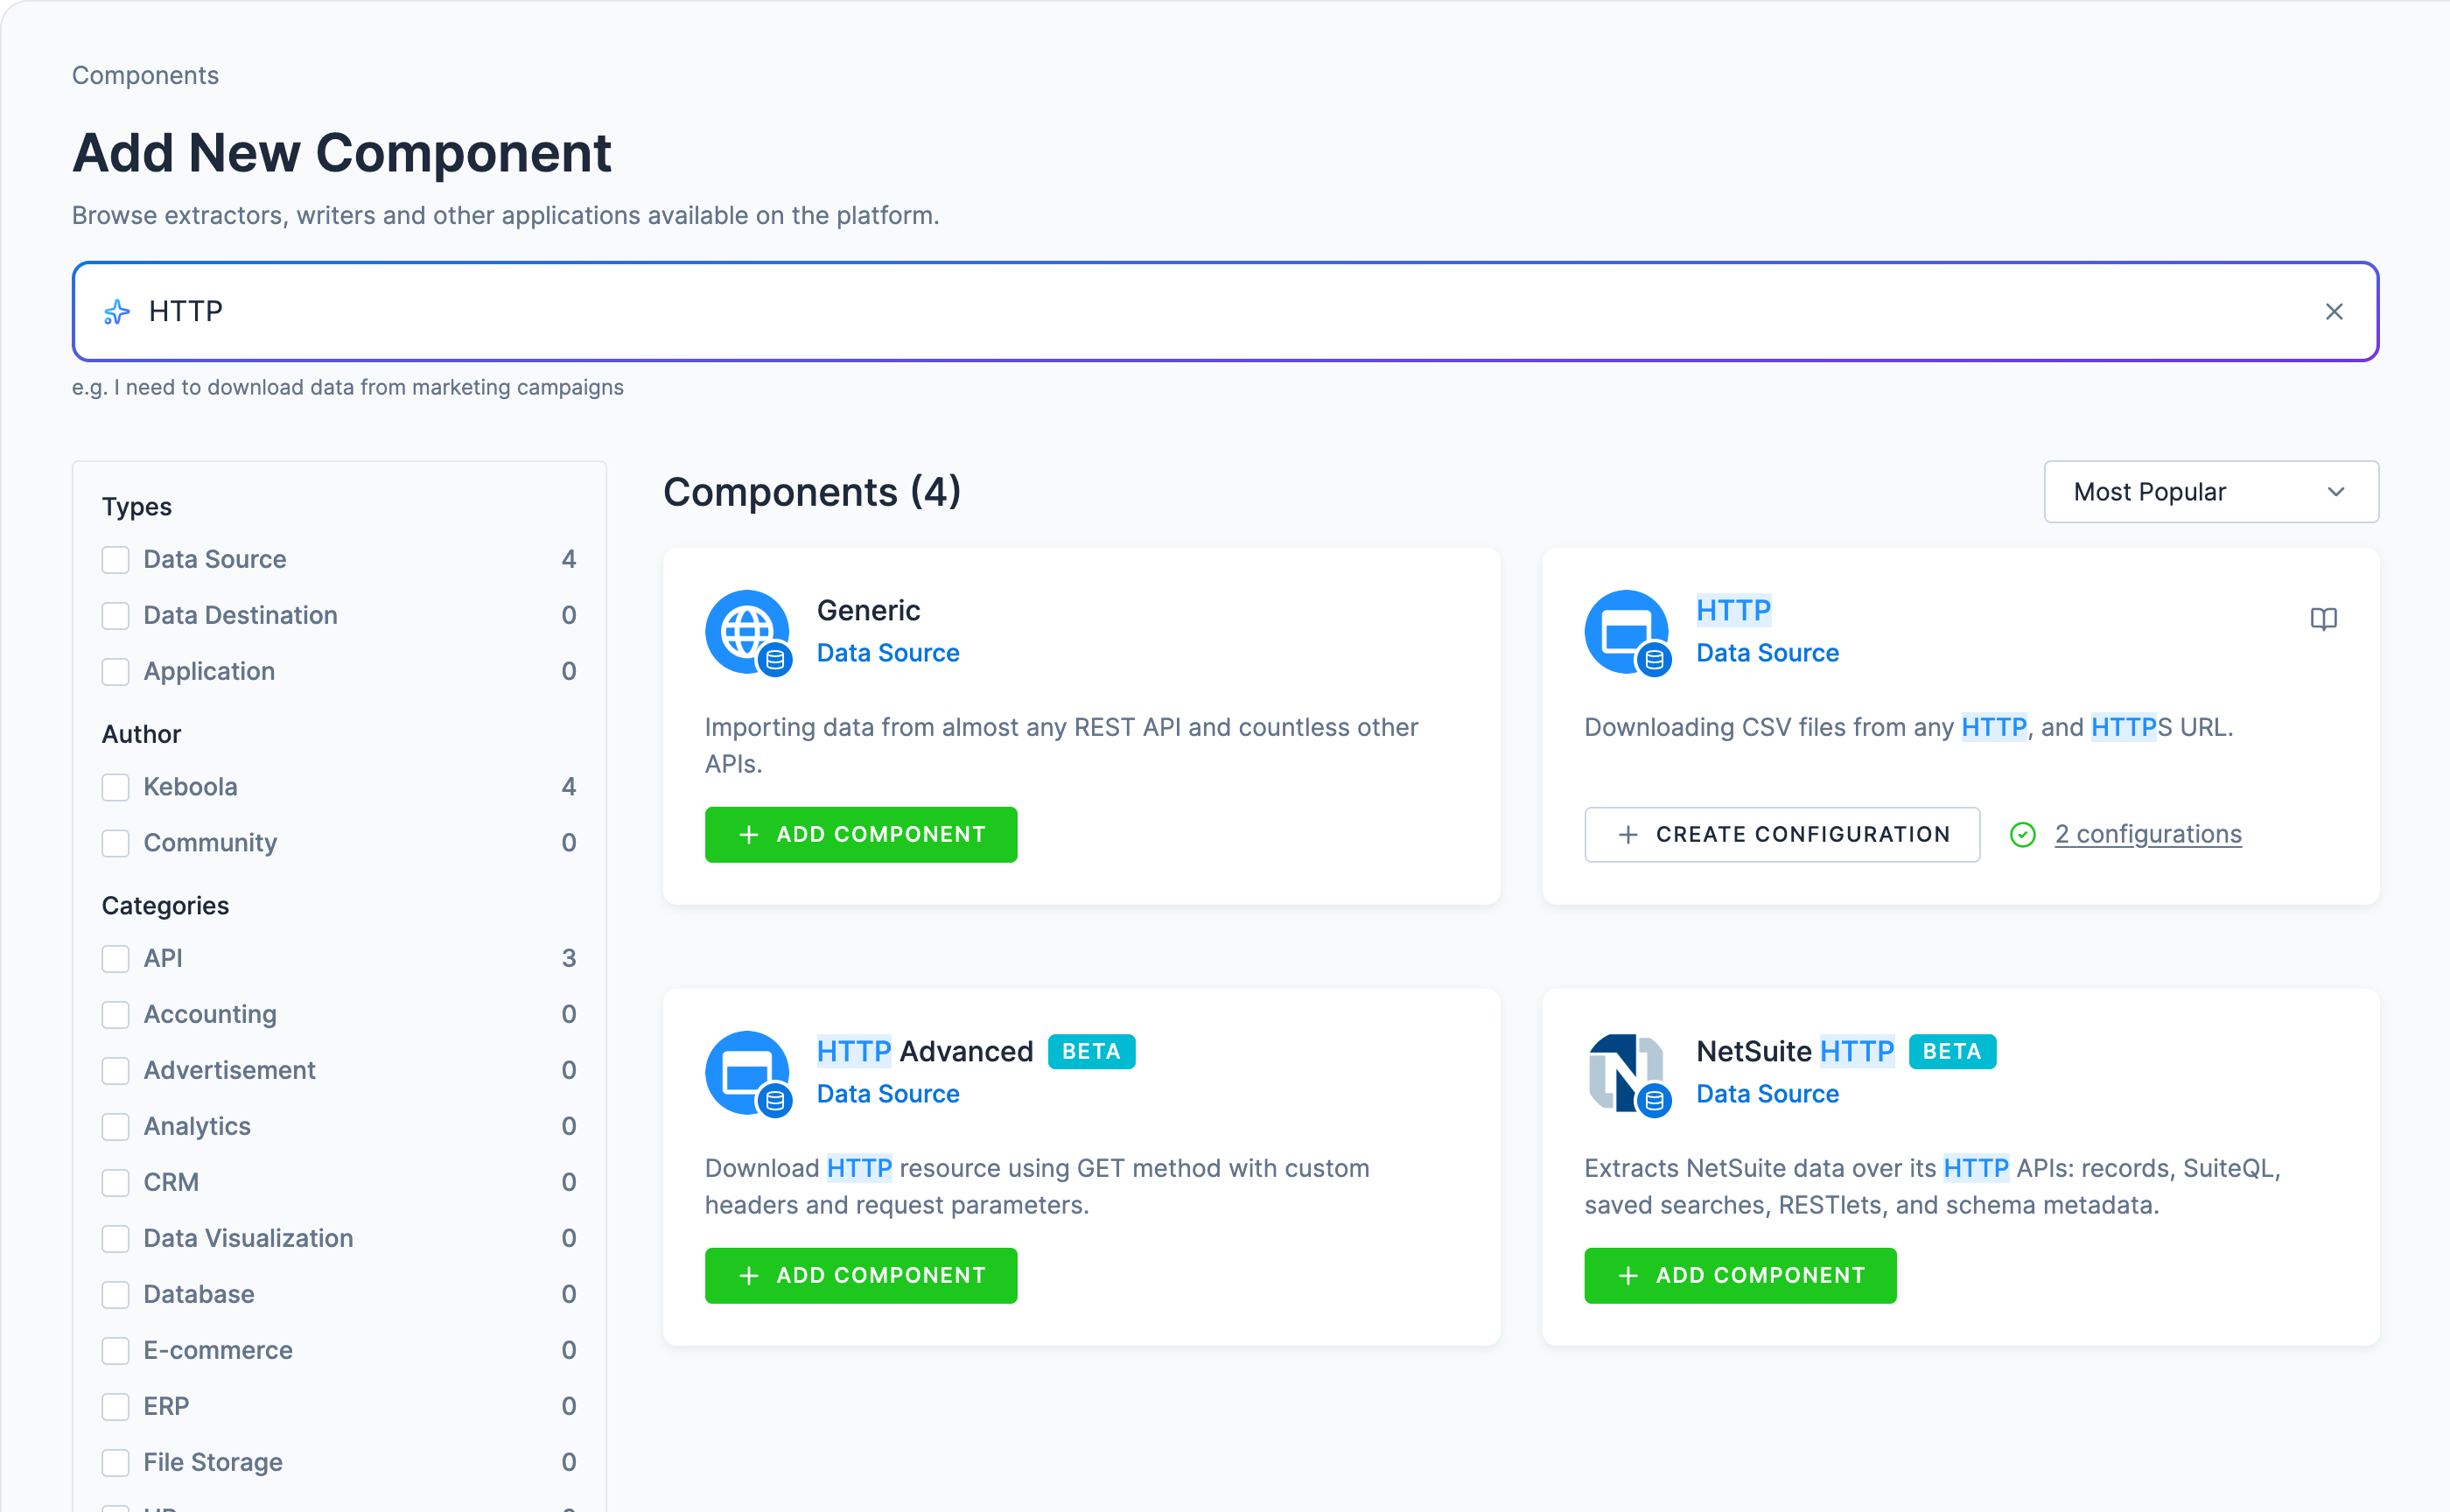Select the API category checkbox
Screen dimensions: 2450x1512
116,959
